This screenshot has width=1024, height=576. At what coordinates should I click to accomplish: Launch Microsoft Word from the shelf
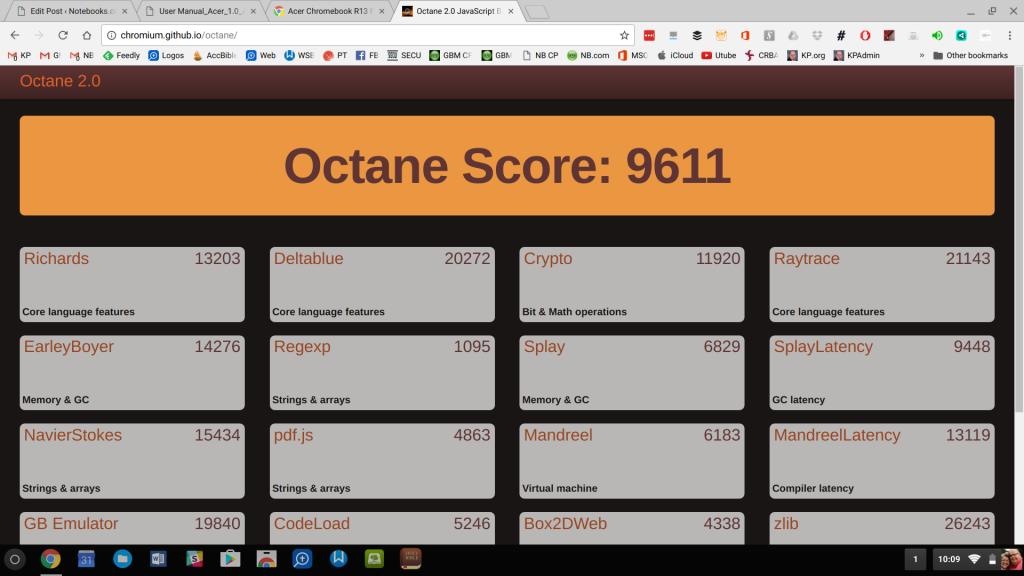point(158,559)
